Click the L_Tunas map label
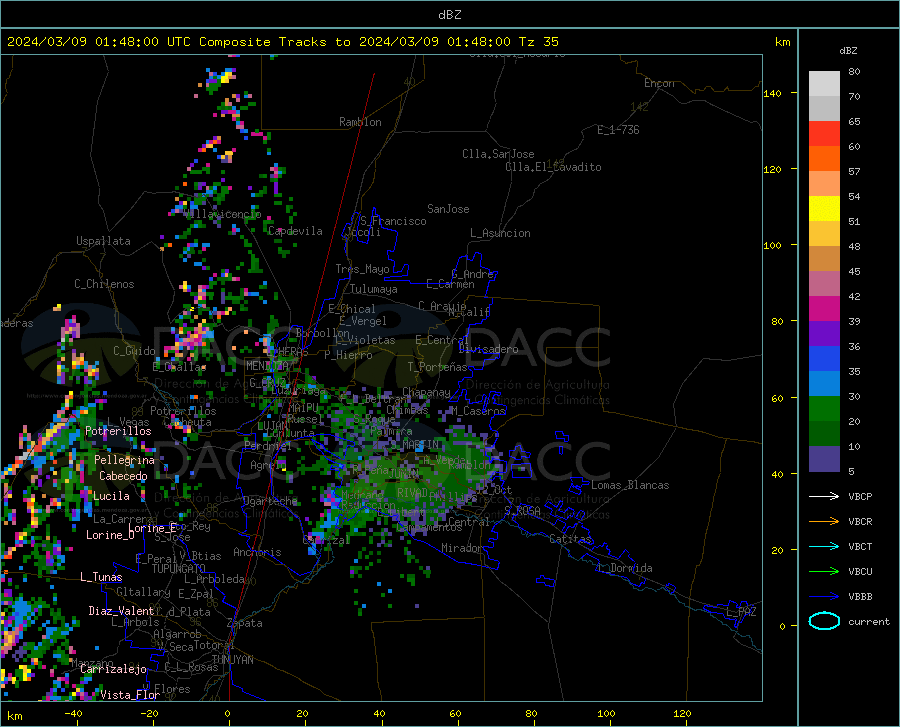The image size is (900, 727). (x=101, y=577)
